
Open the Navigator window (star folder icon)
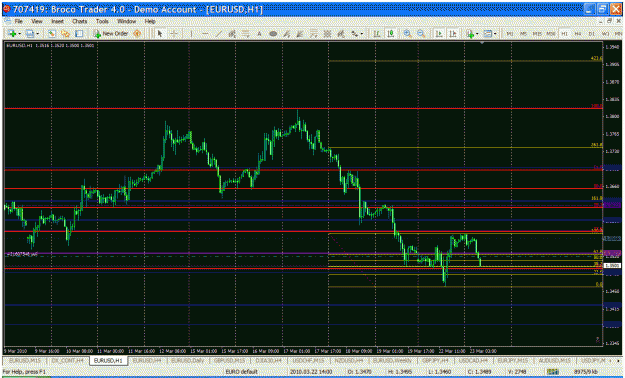[65, 34]
